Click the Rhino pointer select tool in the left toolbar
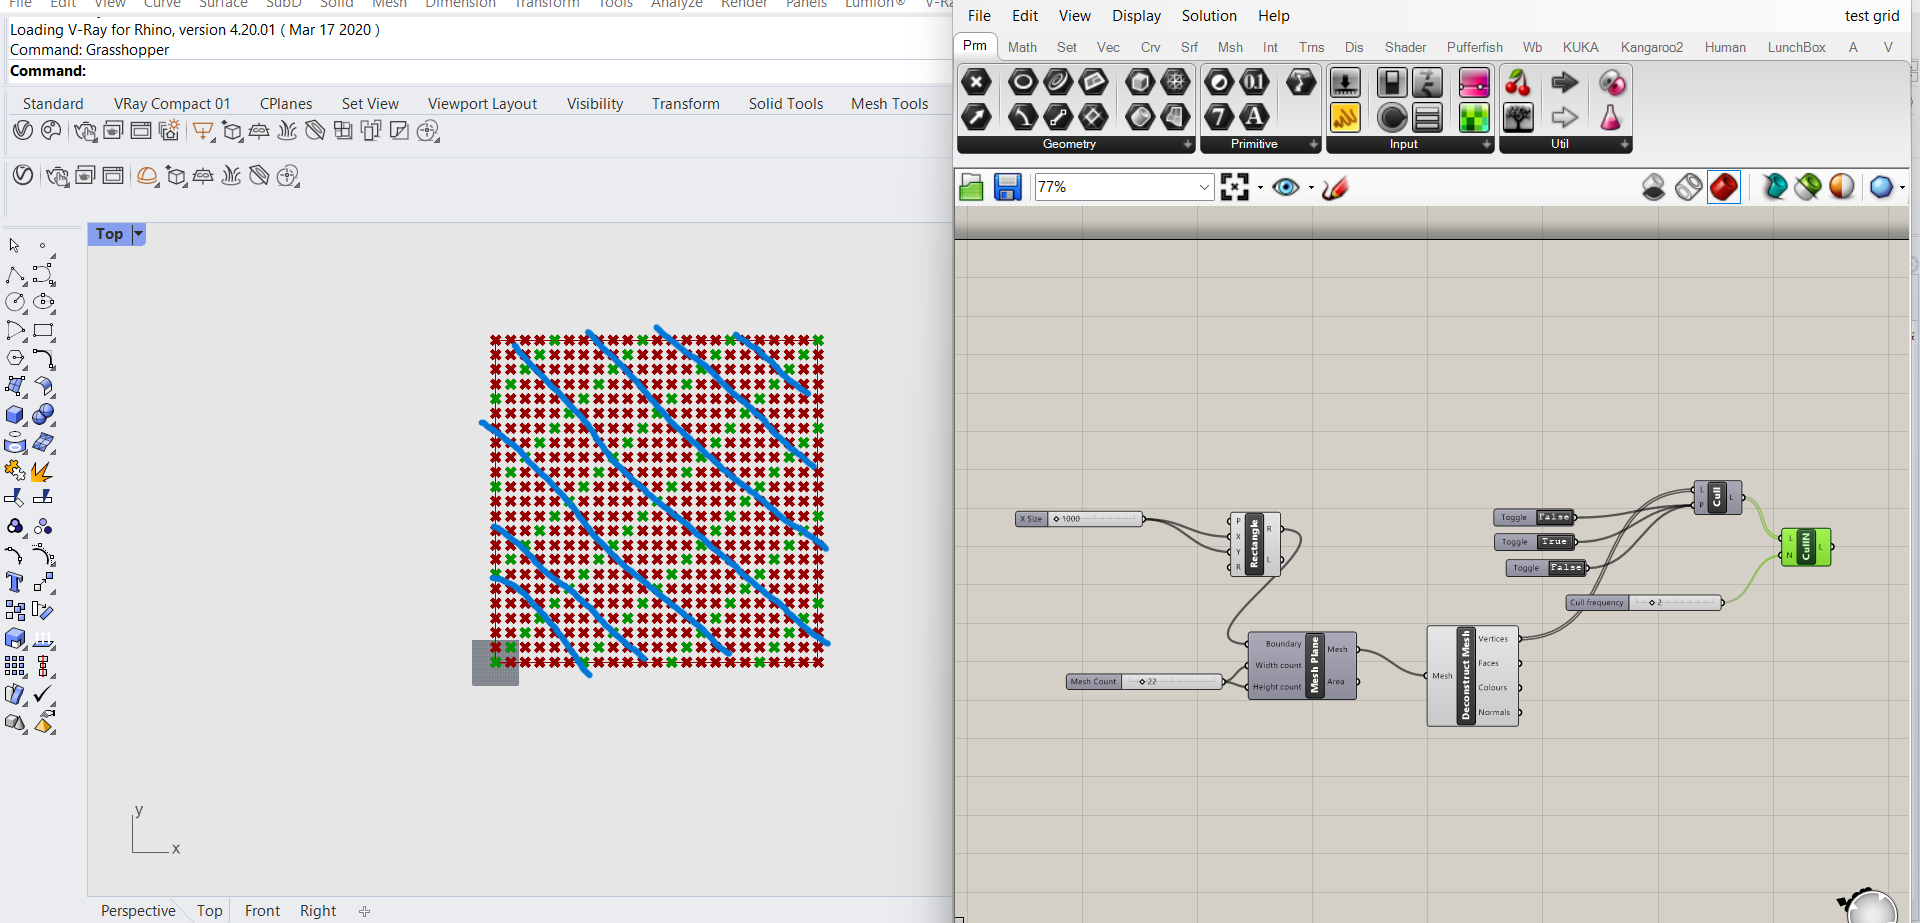Screen dimensions: 1920x923 point(14,246)
